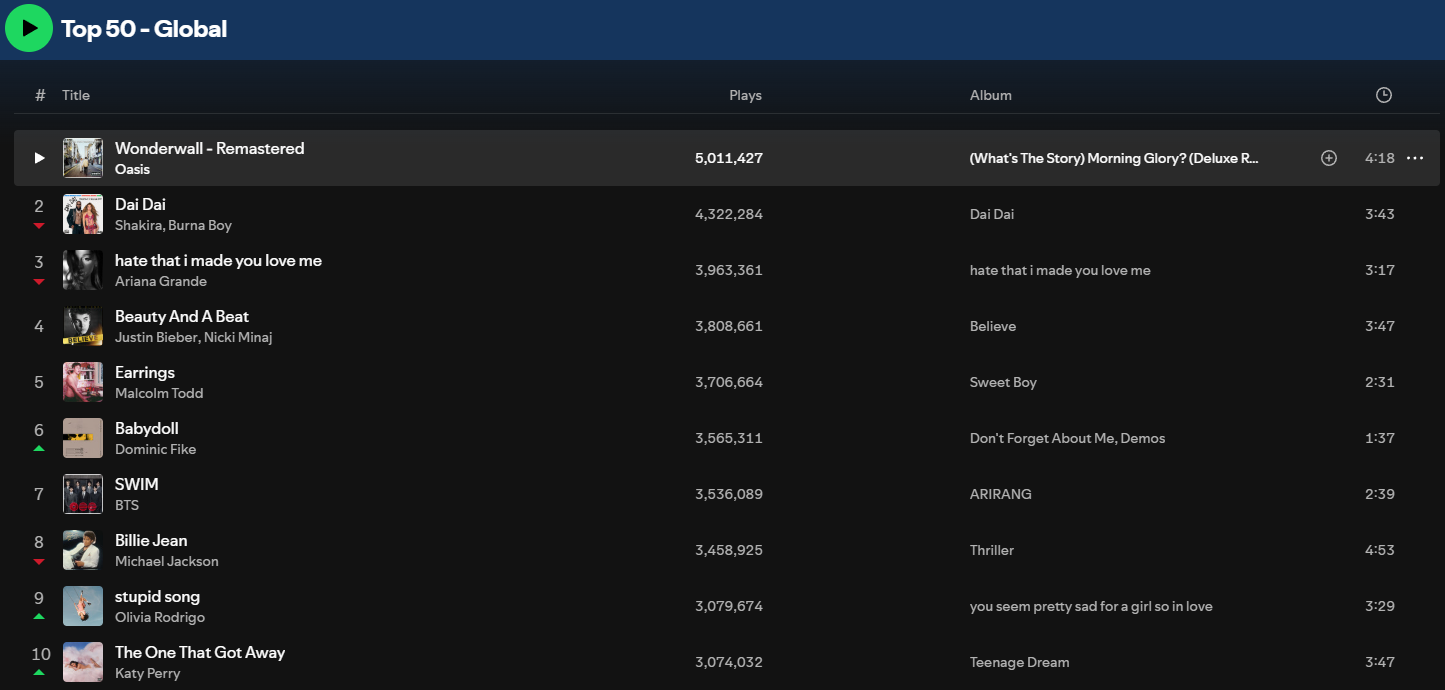Open Believe album link
The width and height of the screenshot is (1445, 690).
pos(993,326)
